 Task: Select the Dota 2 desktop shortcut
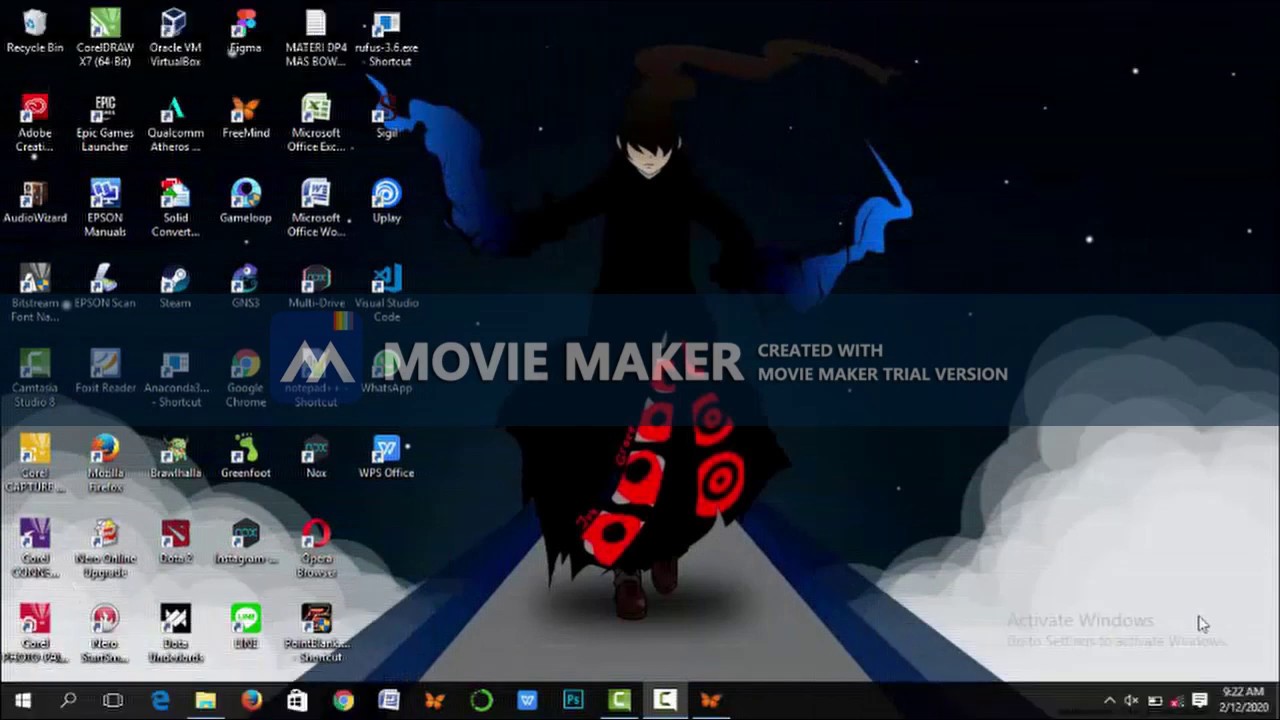[x=175, y=542]
